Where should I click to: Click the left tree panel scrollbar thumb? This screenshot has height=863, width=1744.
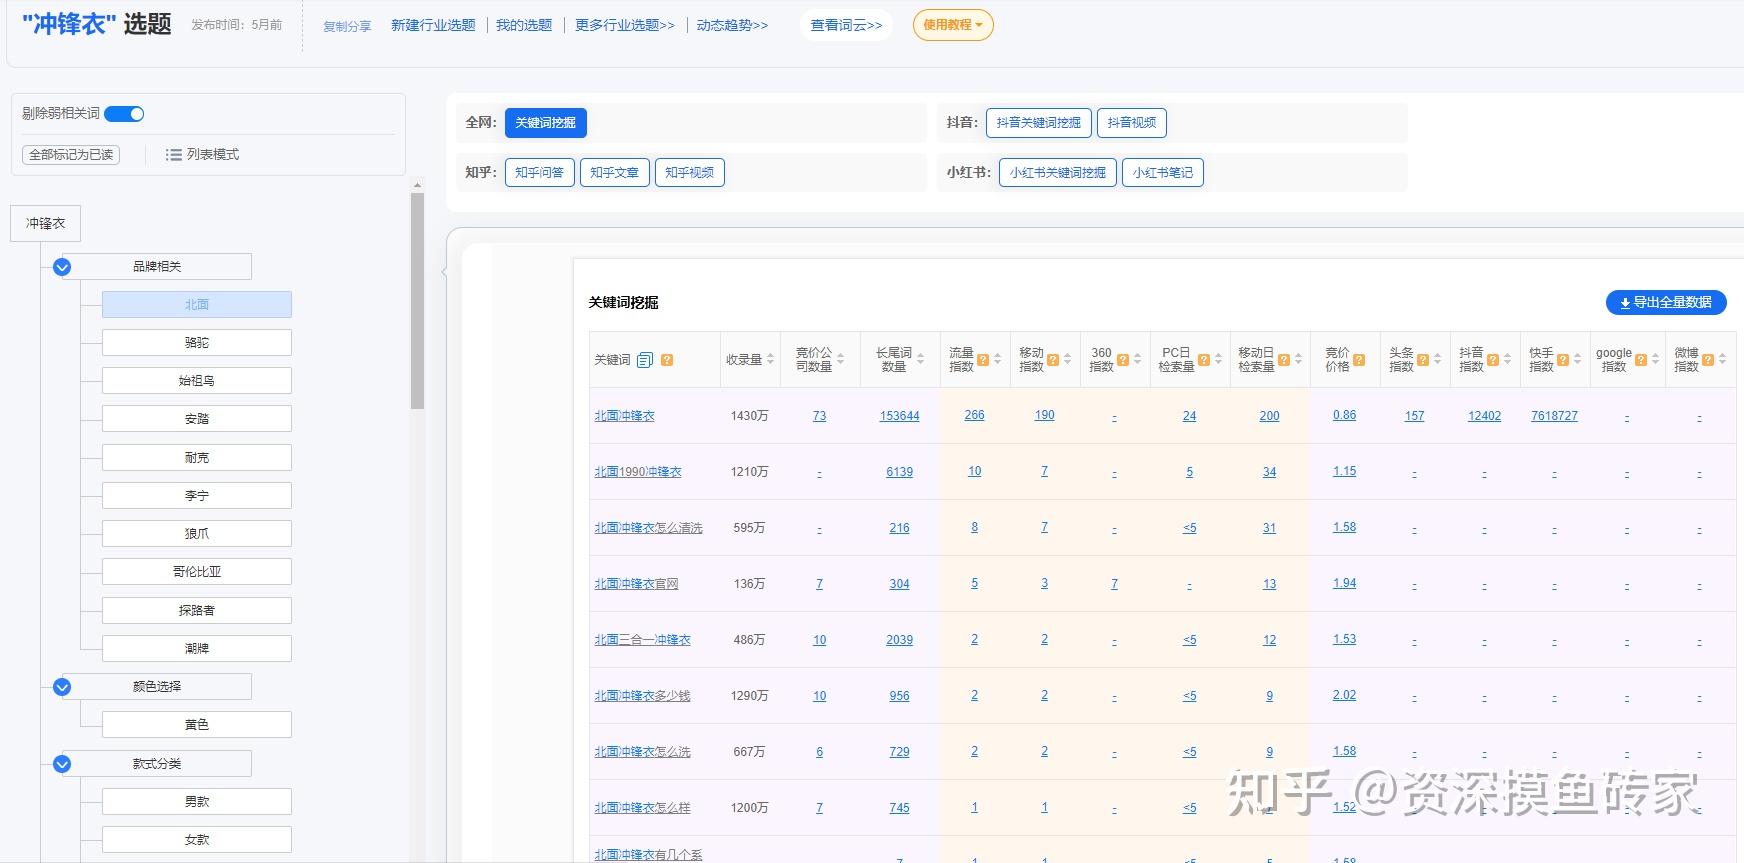[x=418, y=300]
